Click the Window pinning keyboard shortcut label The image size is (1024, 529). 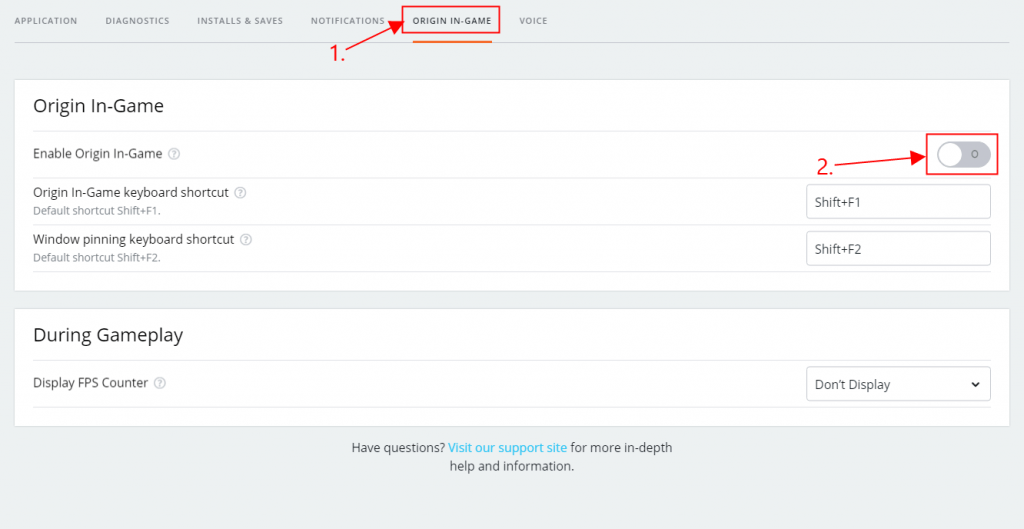(x=134, y=240)
